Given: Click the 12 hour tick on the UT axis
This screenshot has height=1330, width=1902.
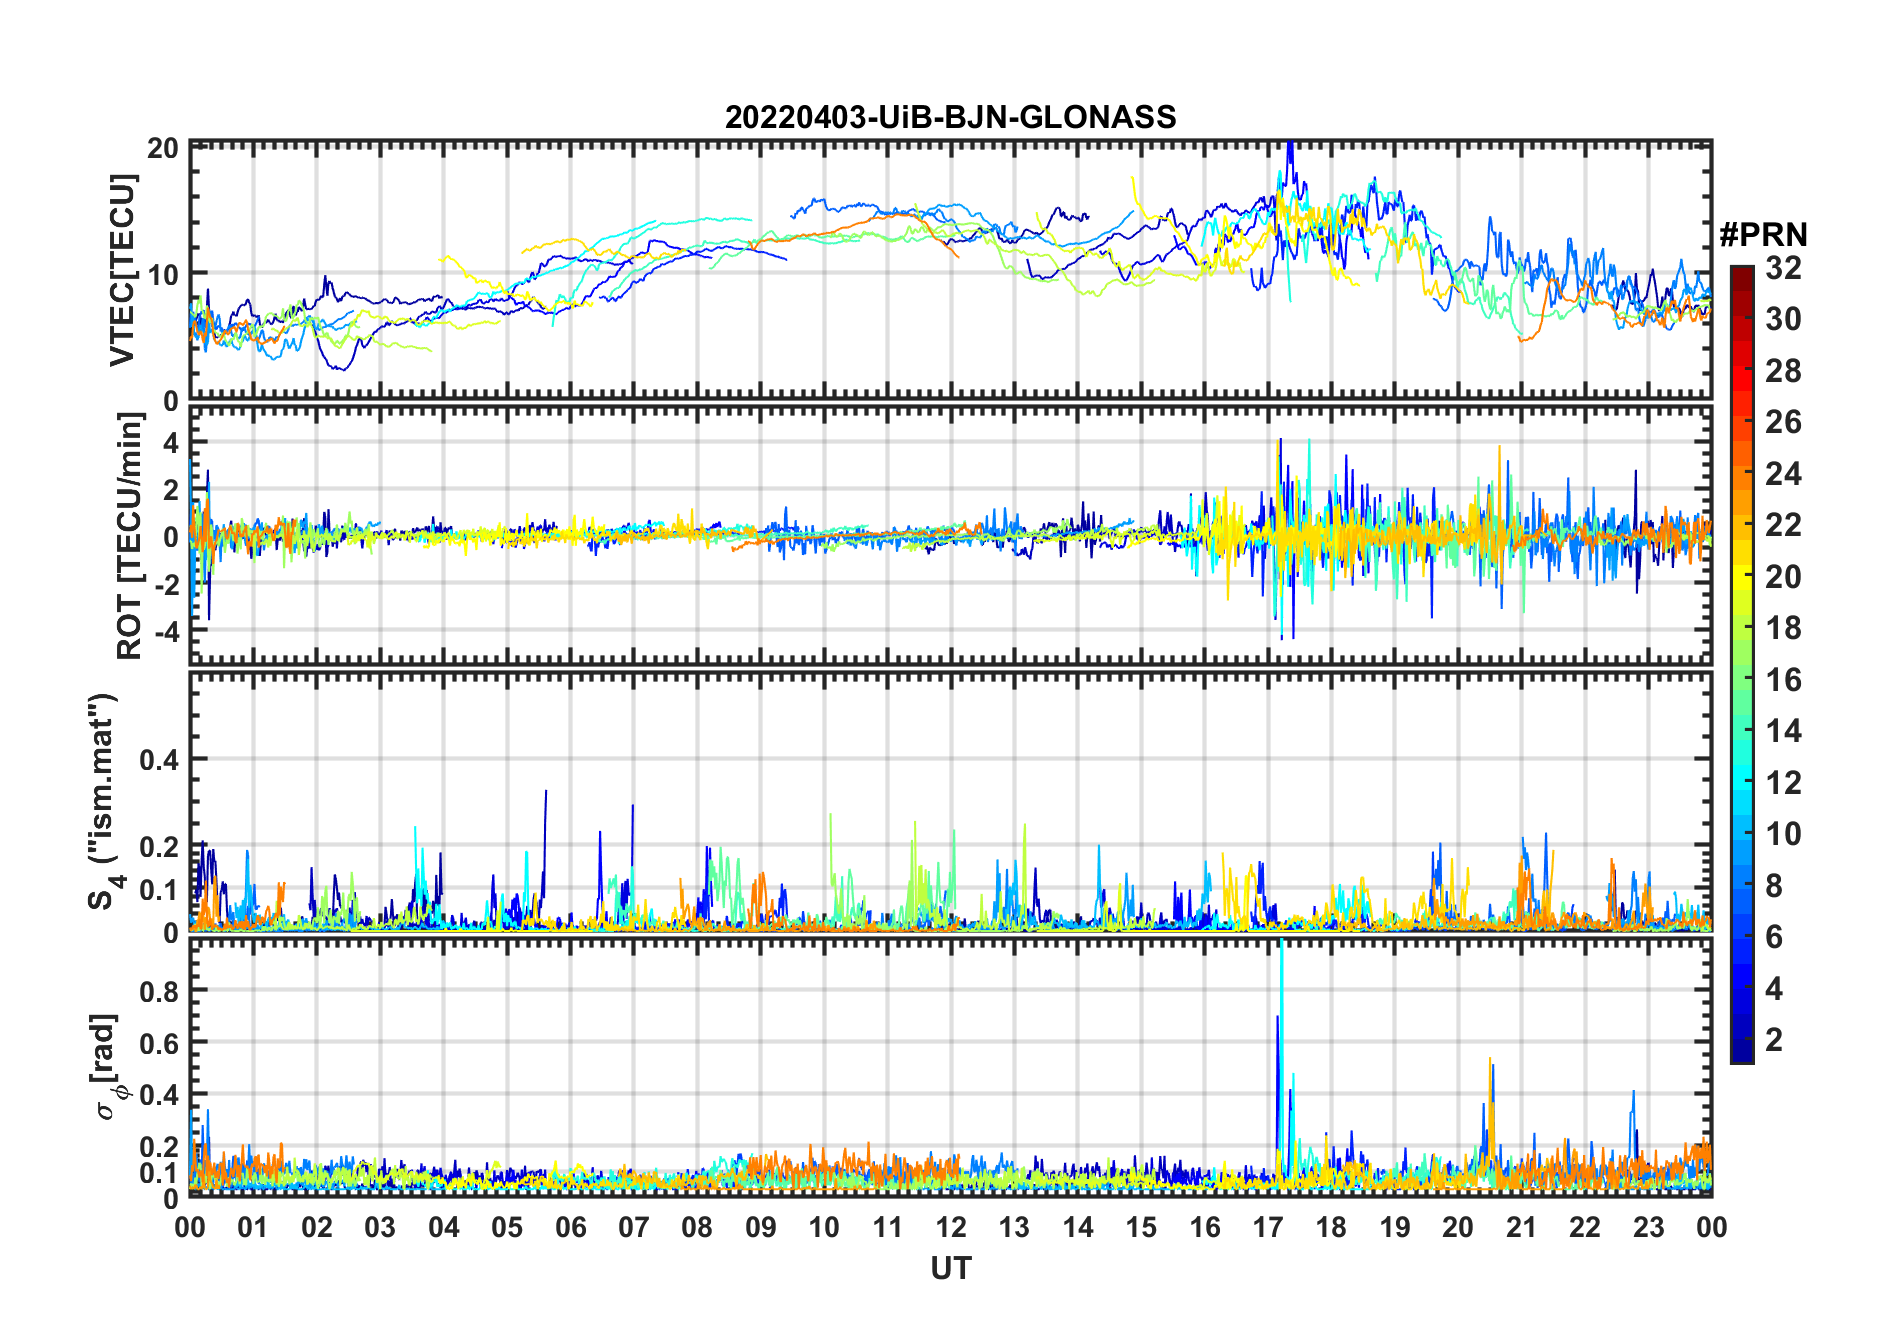Looking at the screenshot, I should pos(951,1227).
